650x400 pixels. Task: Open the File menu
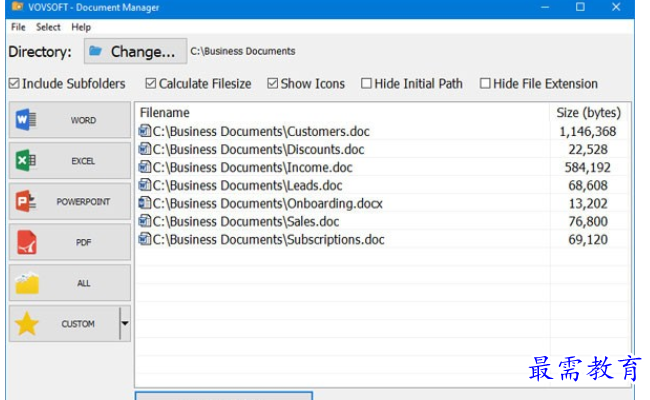tap(18, 27)
